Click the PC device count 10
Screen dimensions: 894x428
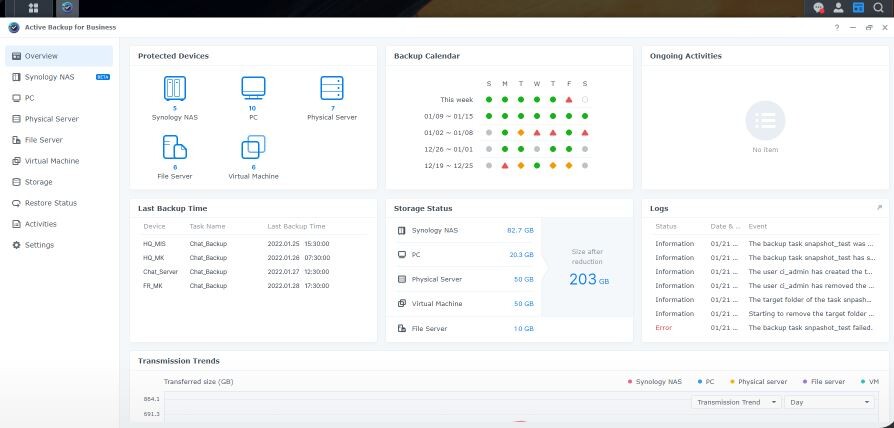point(253,108)
